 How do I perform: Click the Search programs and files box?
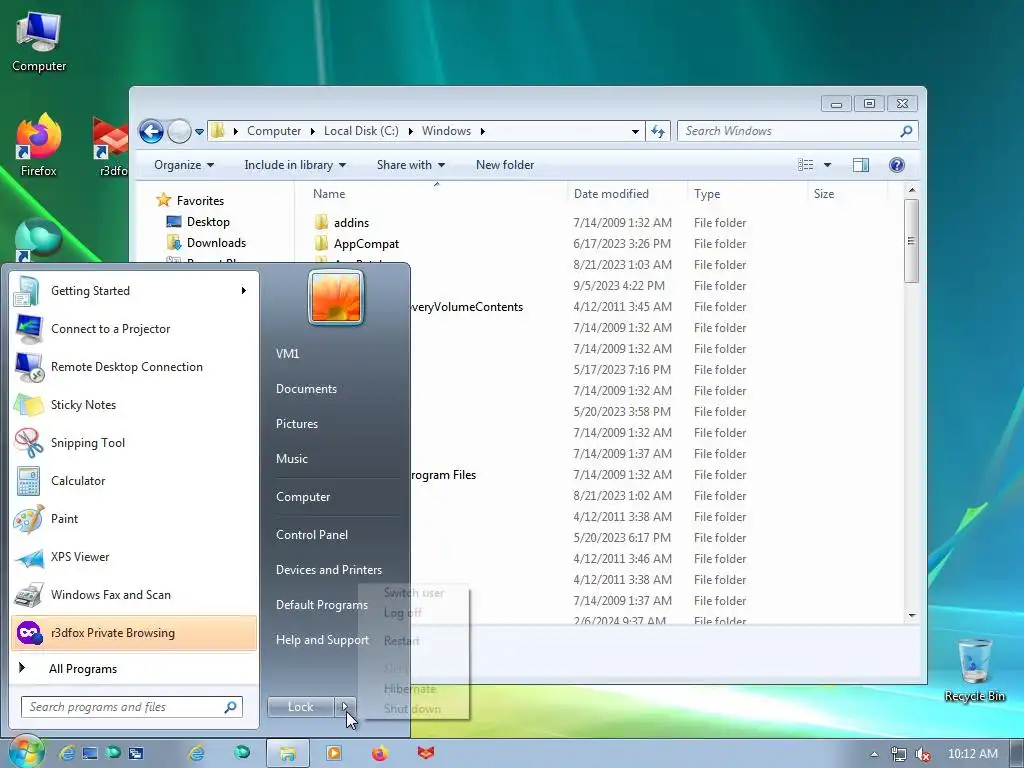click(x=132, y=707)
